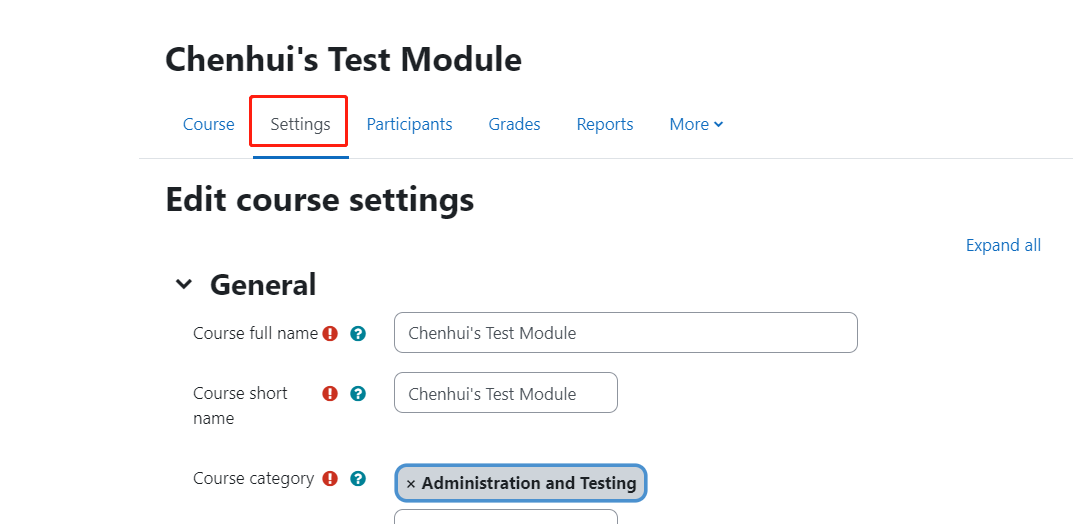Screen dimensions: 1085x524
Task: Select the Settings tab
Action: tap(300, 124)
